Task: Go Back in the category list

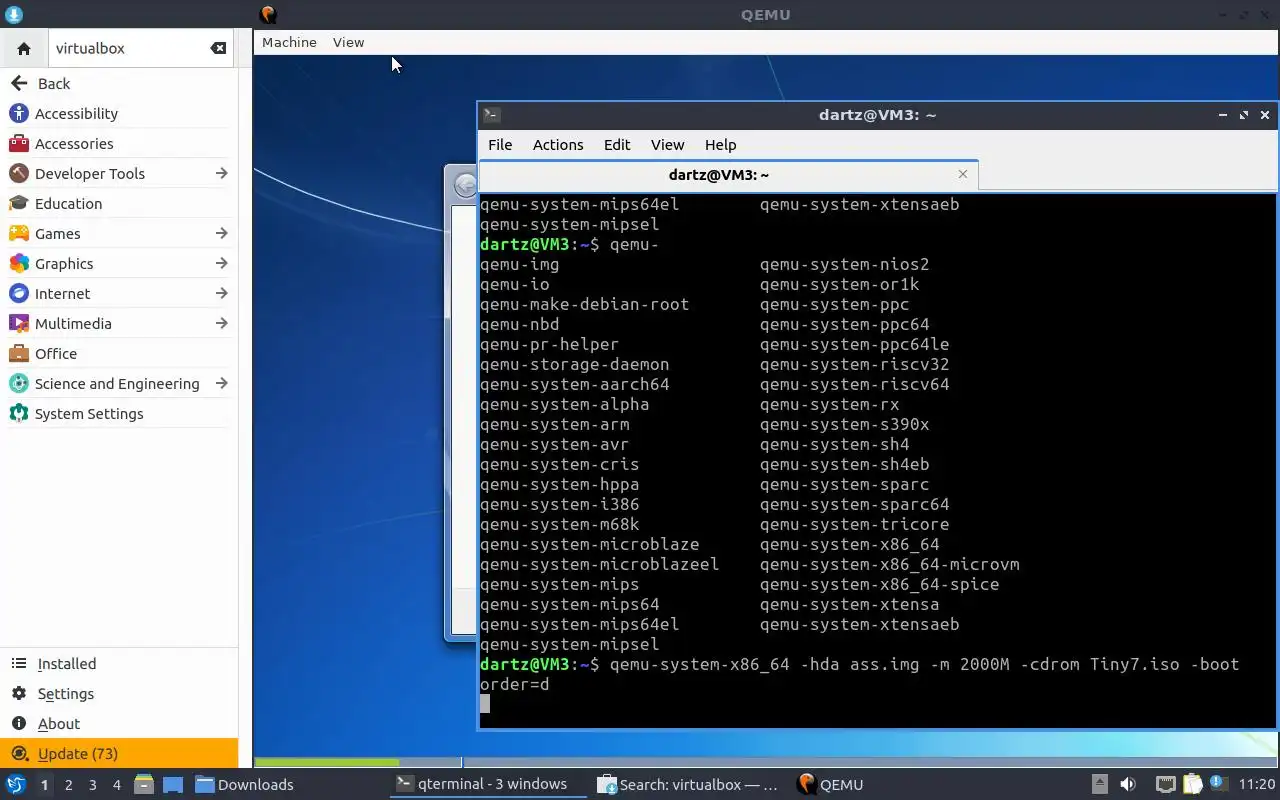Action: click(119, 83)
